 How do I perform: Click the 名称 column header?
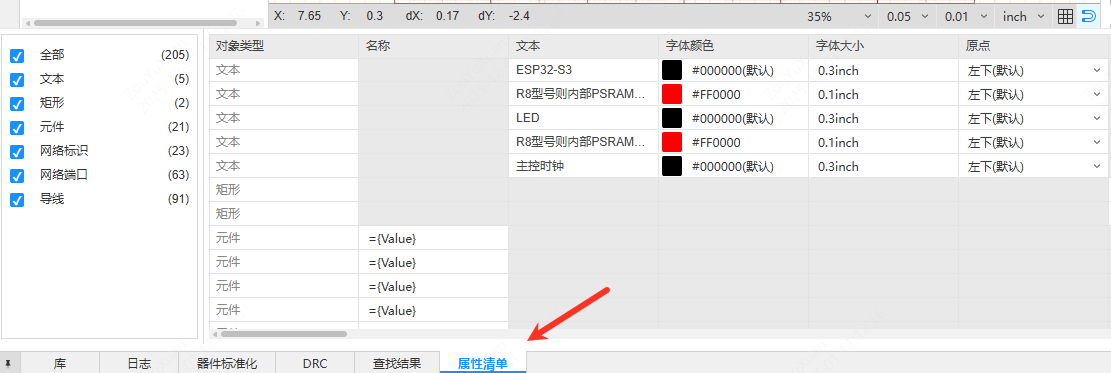434,46
